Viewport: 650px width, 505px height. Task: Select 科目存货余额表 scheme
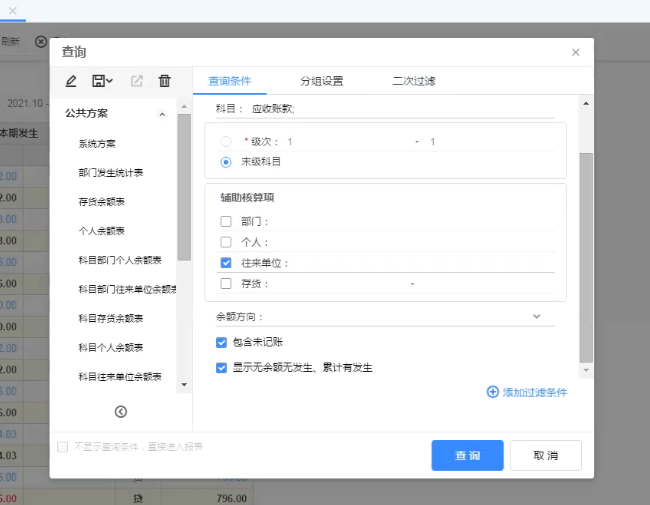[x=111, y=318]
